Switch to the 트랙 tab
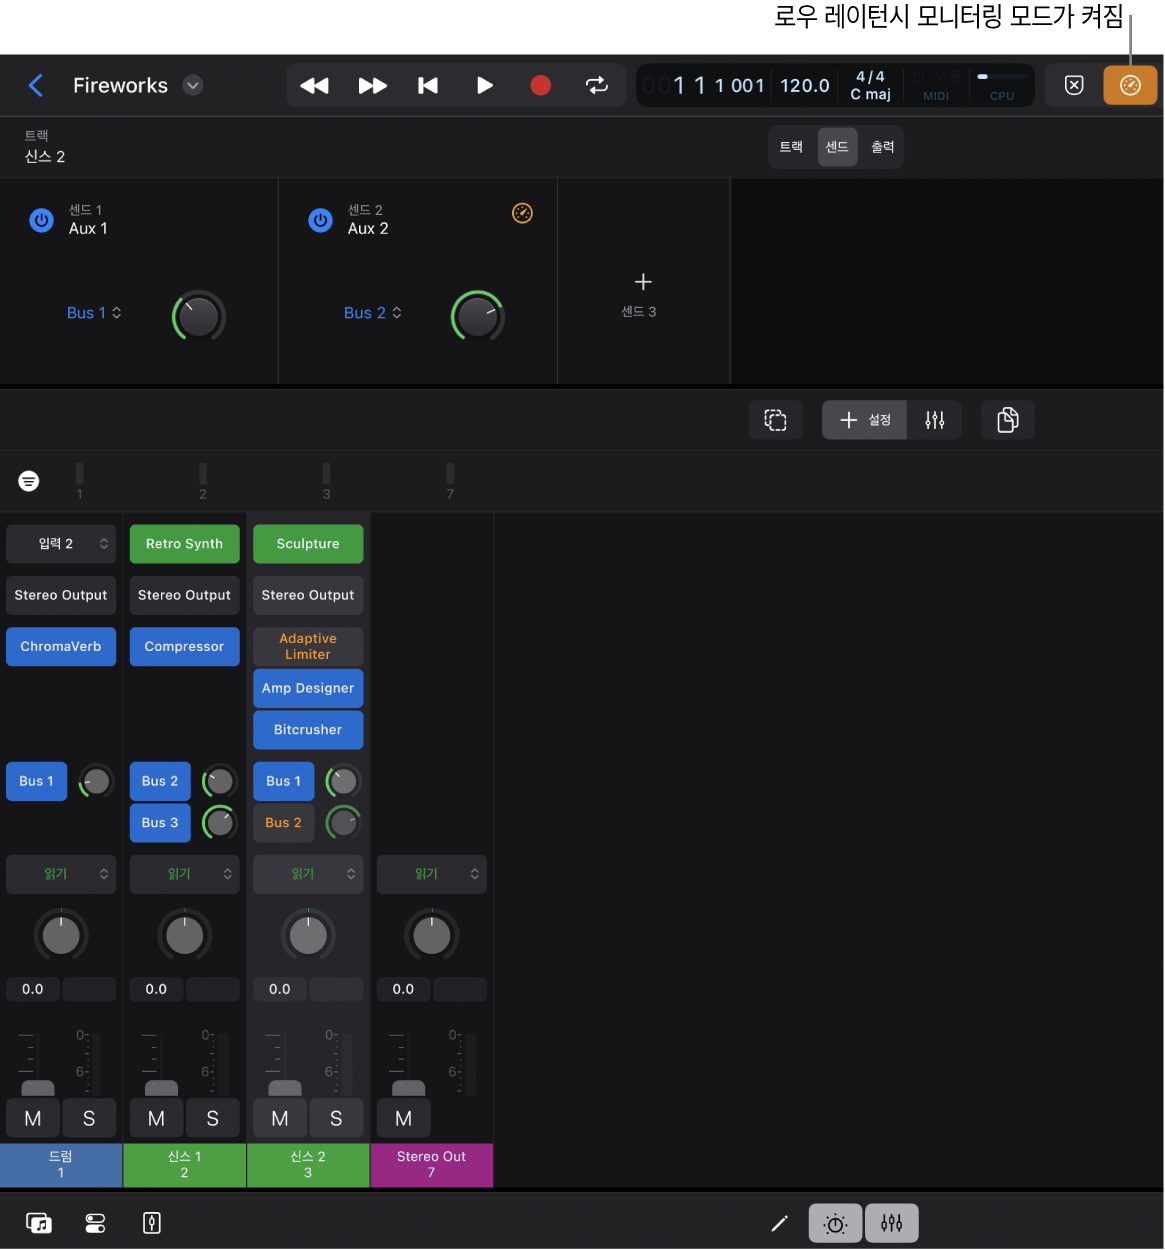 [791, 147]
